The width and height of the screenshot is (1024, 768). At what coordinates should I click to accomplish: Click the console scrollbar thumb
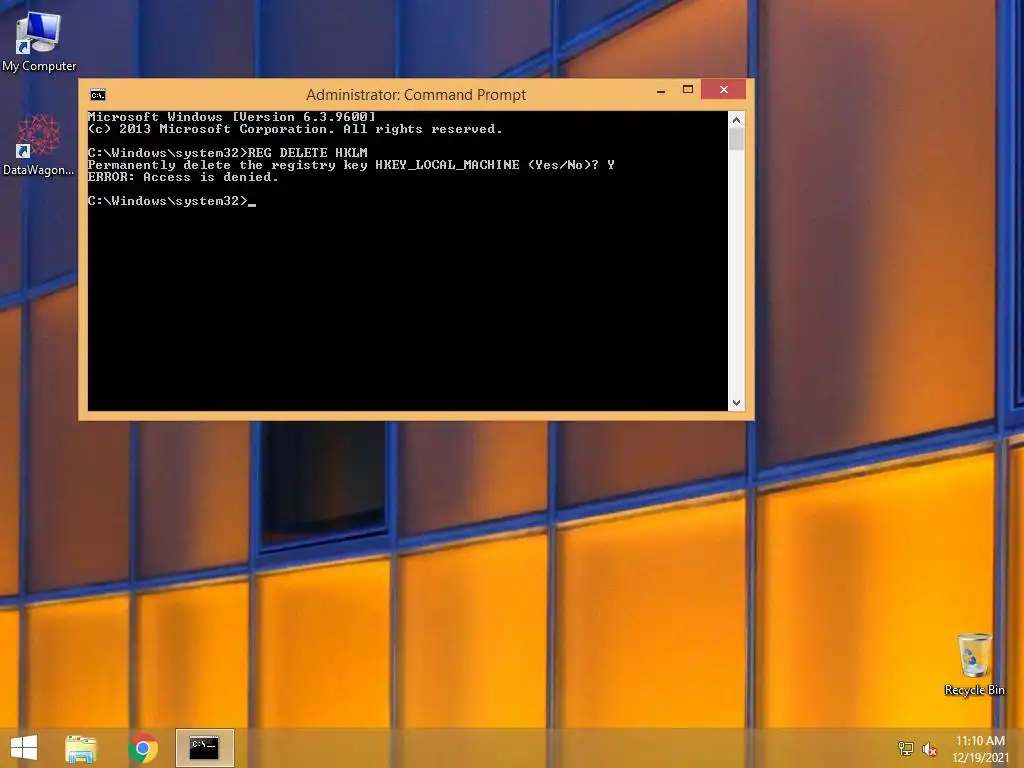coord(736,139)
